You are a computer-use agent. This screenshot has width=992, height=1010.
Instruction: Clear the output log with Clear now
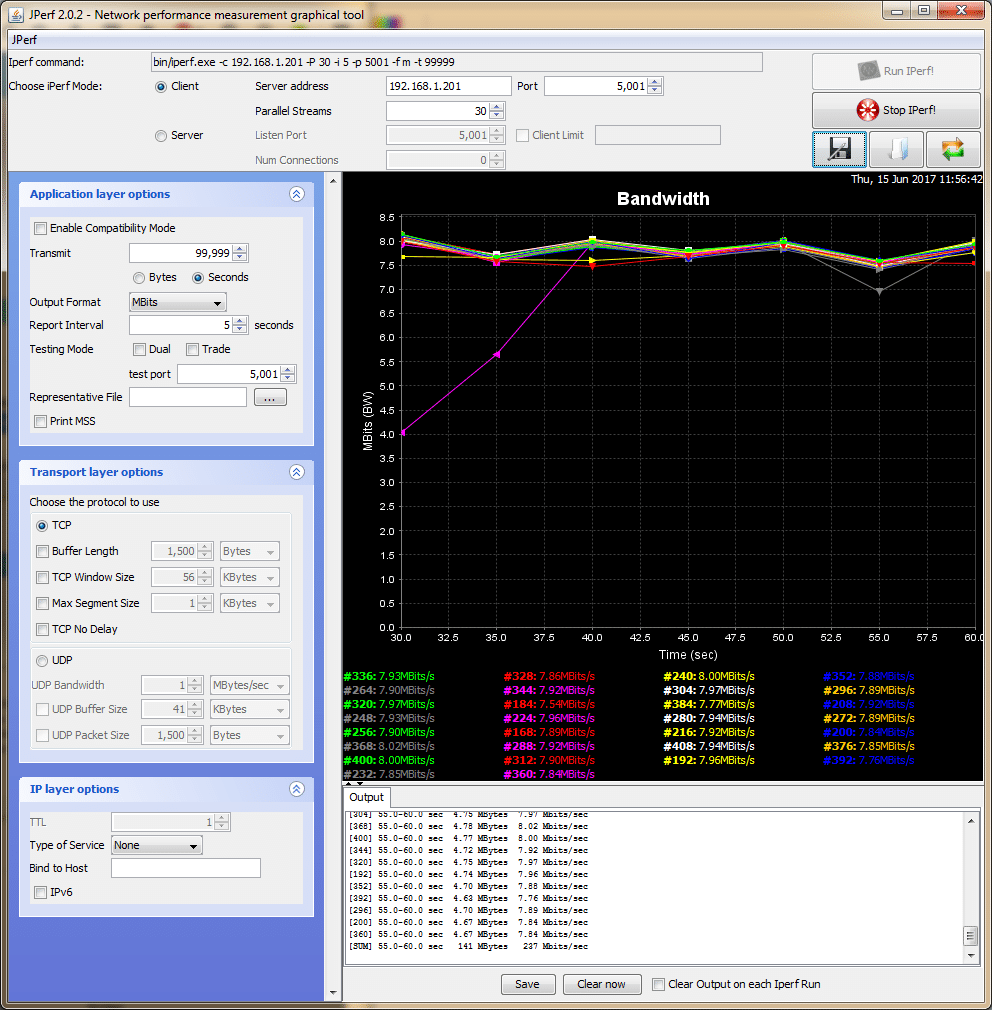[601, 984]
